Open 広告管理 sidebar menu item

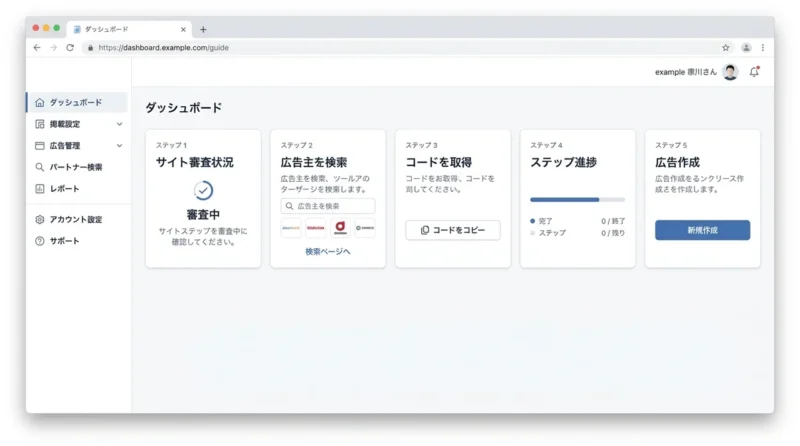click(77, 145)
